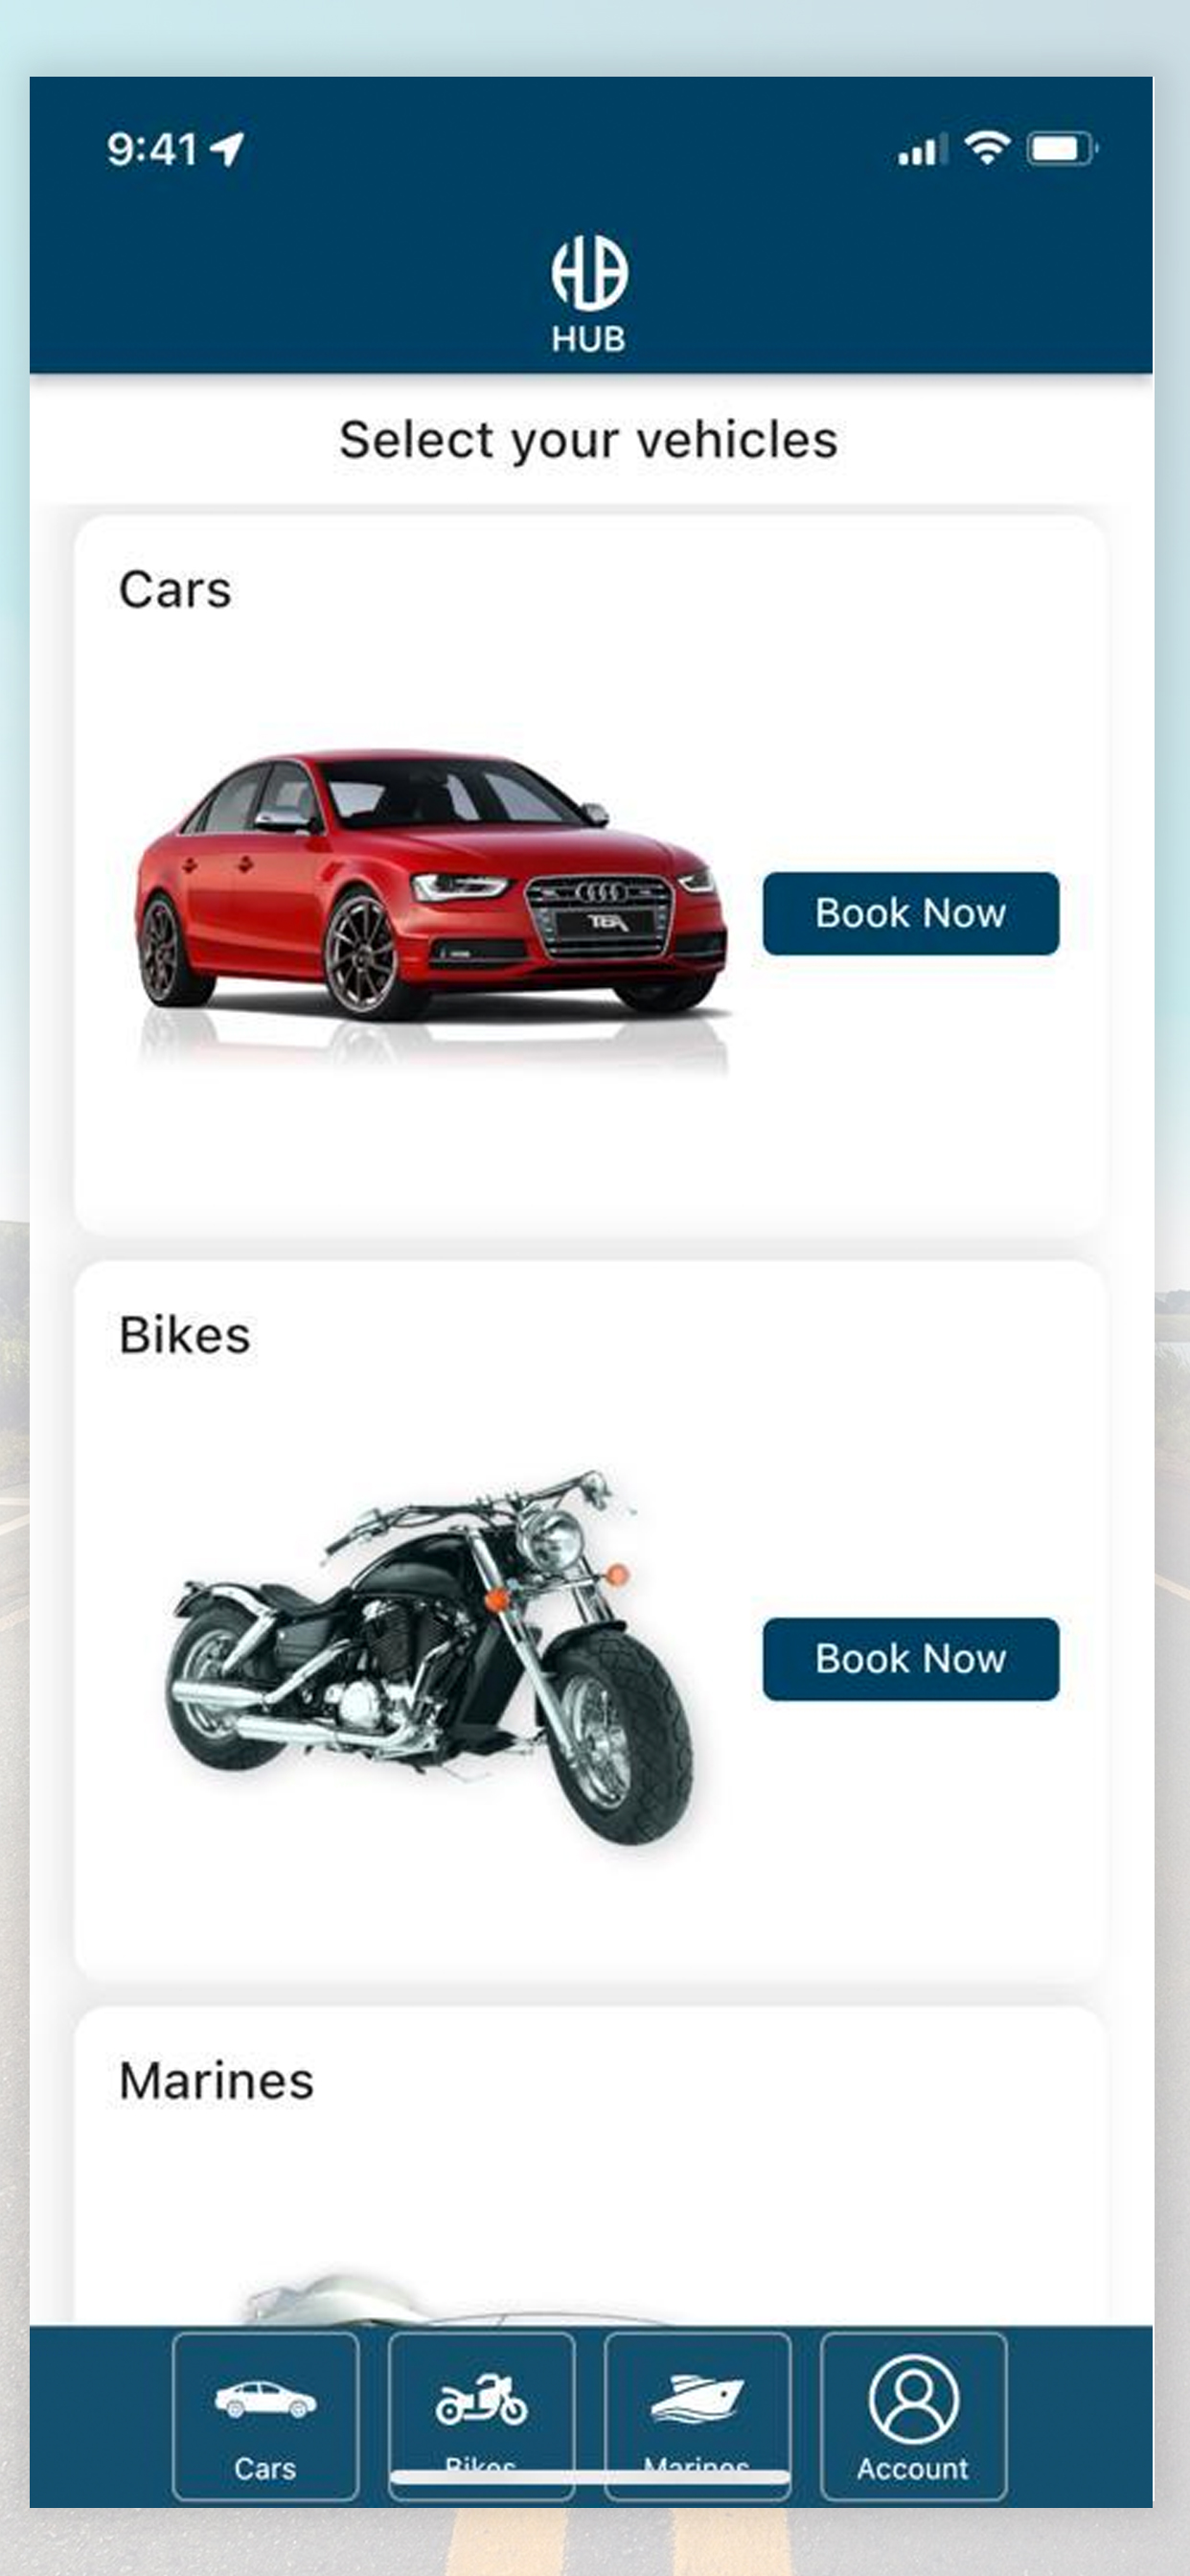This screenshot has height=2576, width=1190.
Task: Tap the Wi-Fi status icon
Action: (x=987, y=148)
